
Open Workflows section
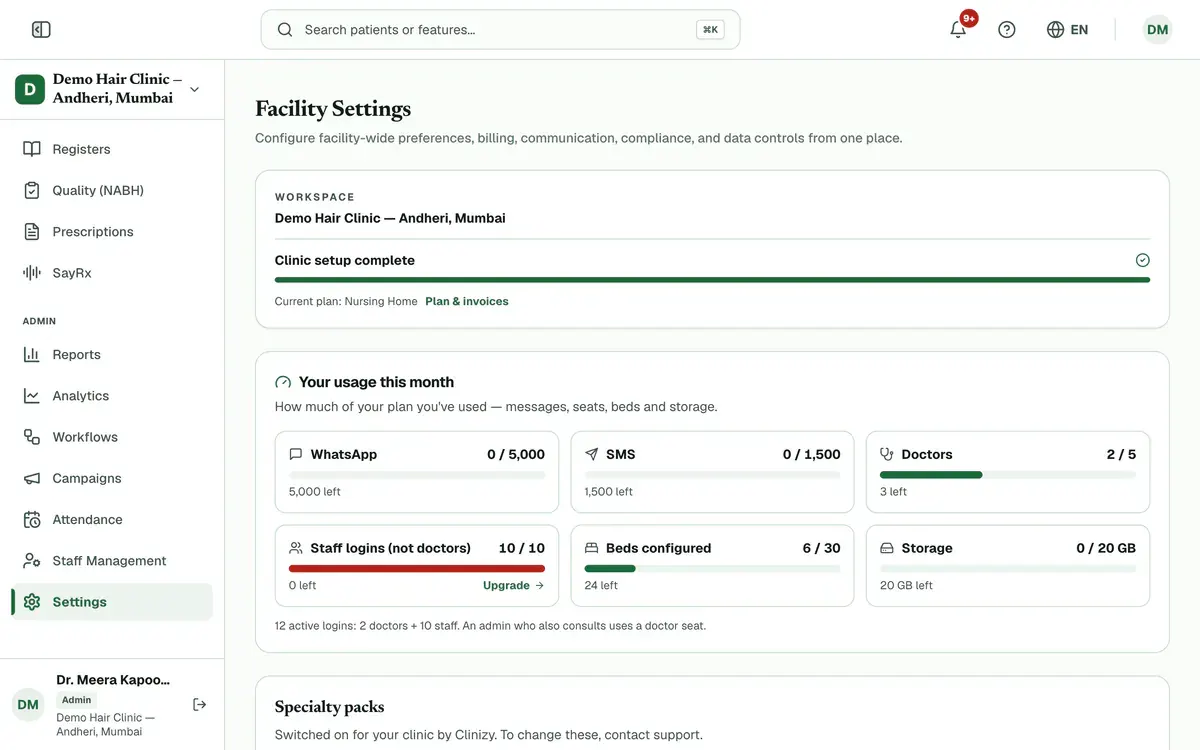(112, 437)
